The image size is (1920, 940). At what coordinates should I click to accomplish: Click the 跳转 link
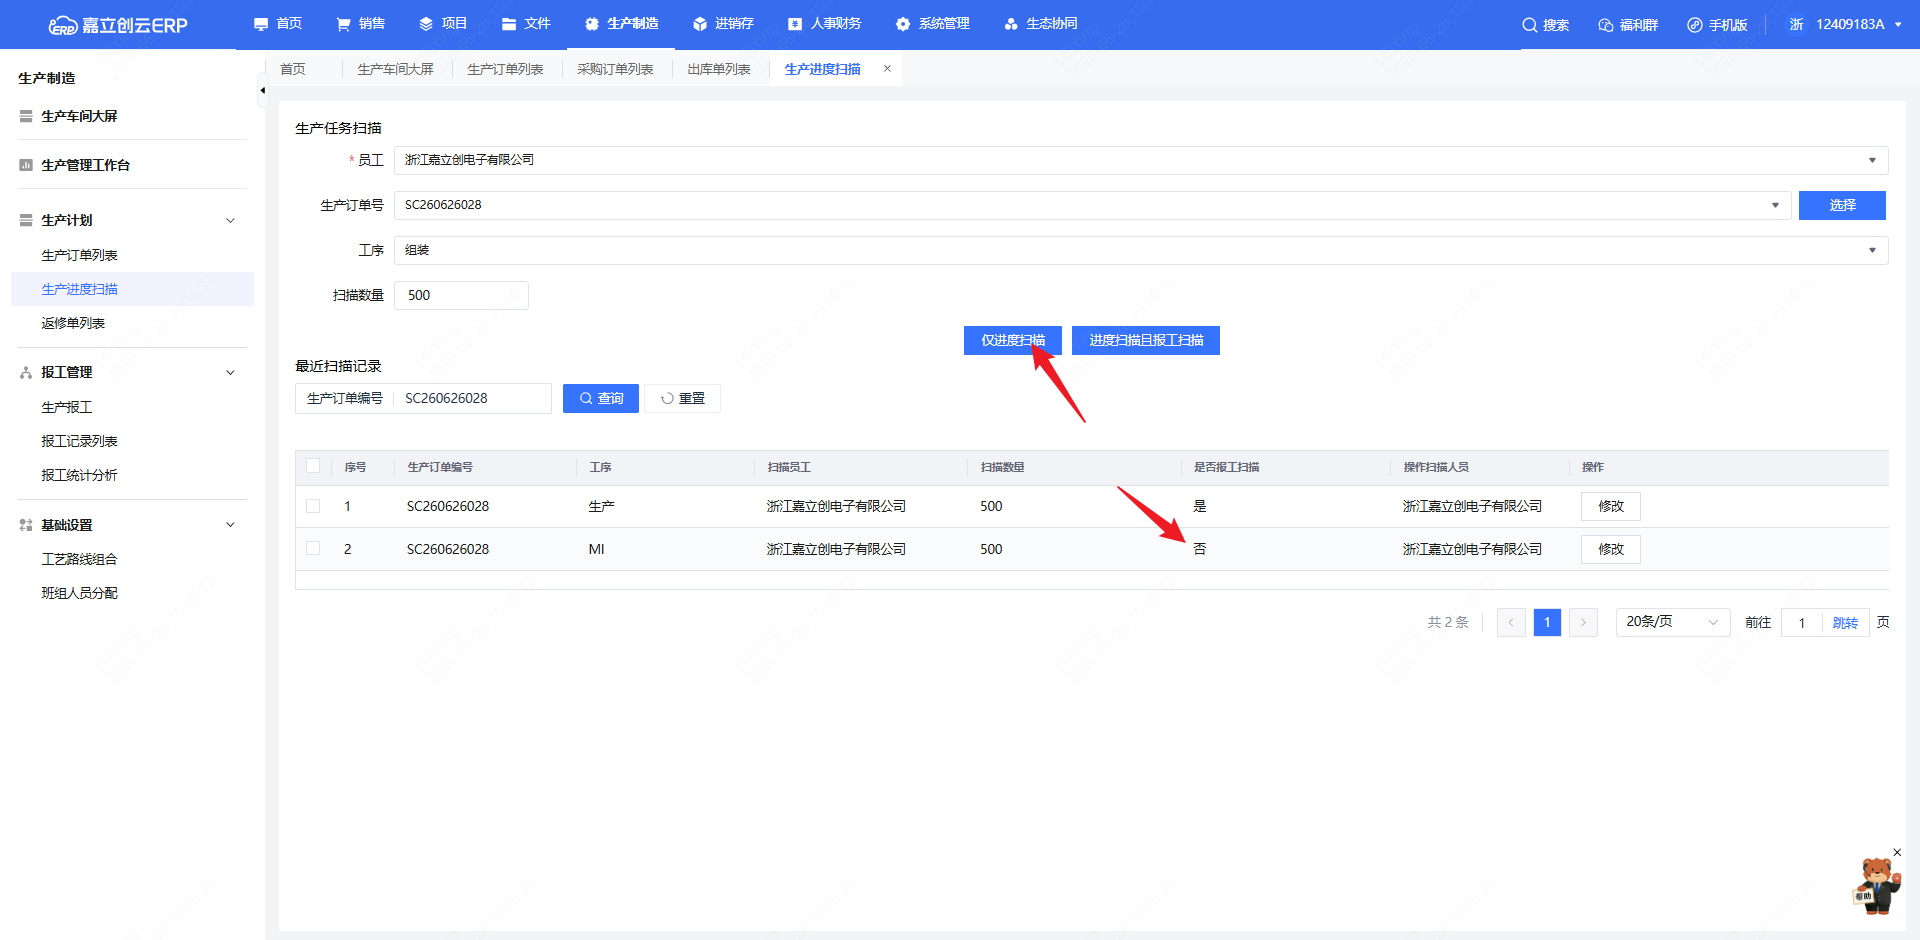pyautogui.click(x=1845, y=623)
